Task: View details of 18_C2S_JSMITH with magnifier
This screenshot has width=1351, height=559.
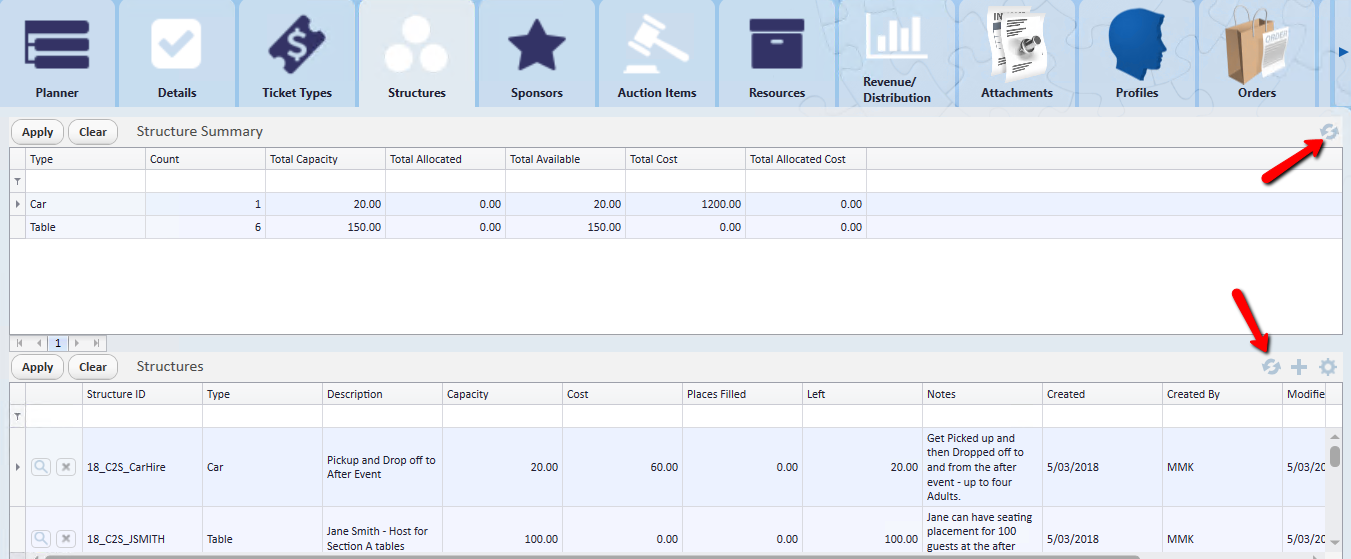Action: coord(41,539)
